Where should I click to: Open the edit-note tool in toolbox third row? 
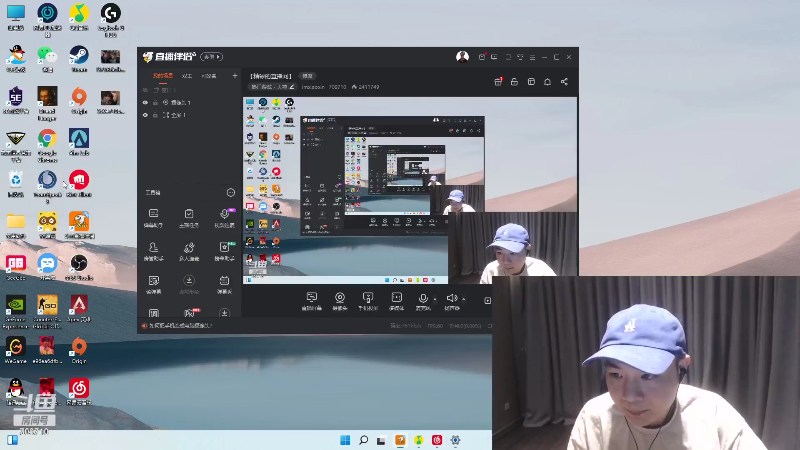pos(154,285)
